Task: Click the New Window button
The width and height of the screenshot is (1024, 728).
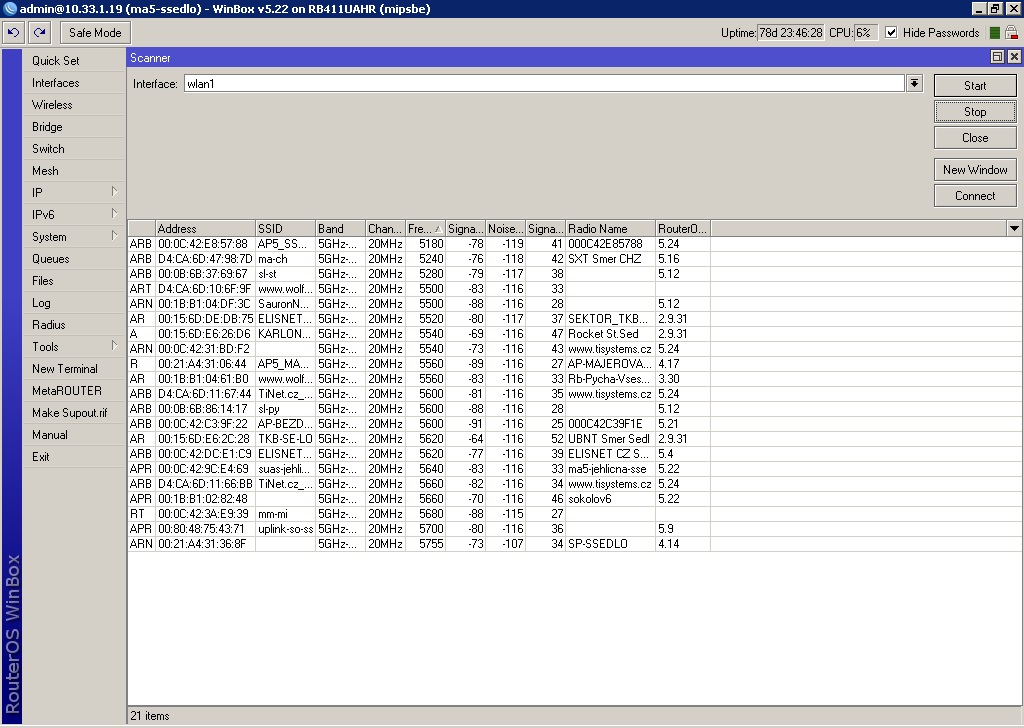Action: [x=975, y=170]
